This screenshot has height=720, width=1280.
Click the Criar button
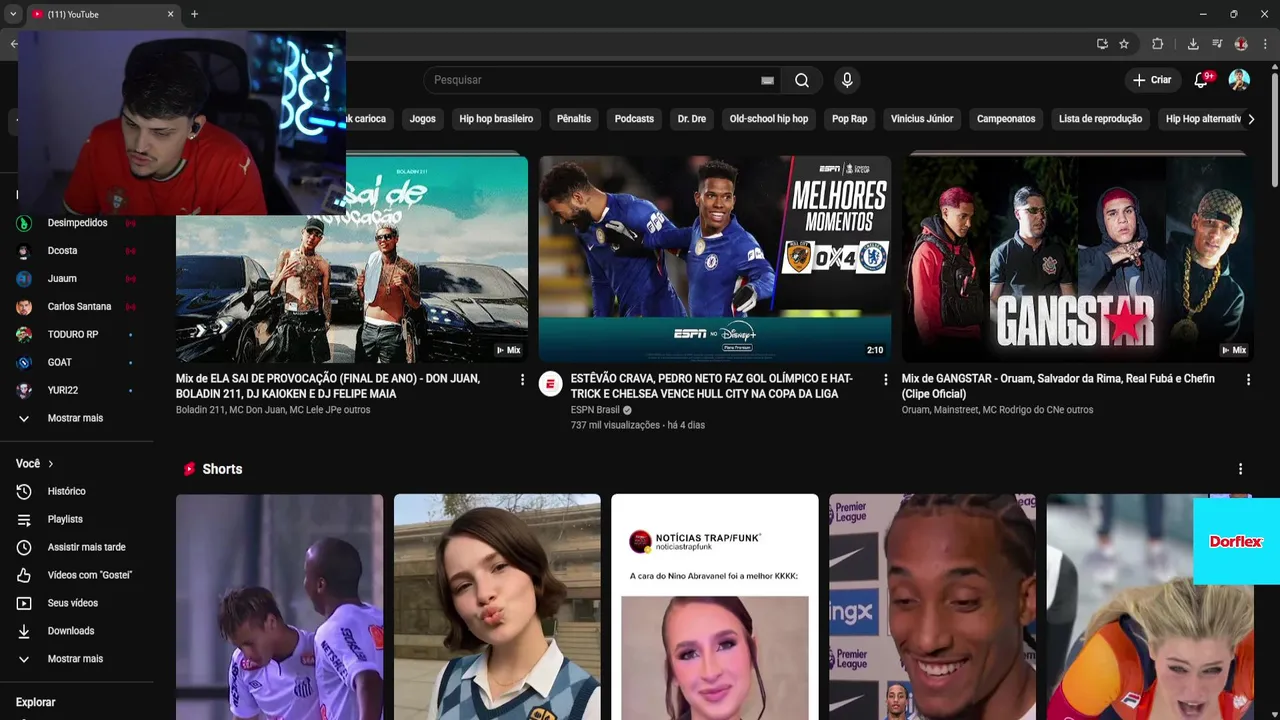coord(1152,80)
